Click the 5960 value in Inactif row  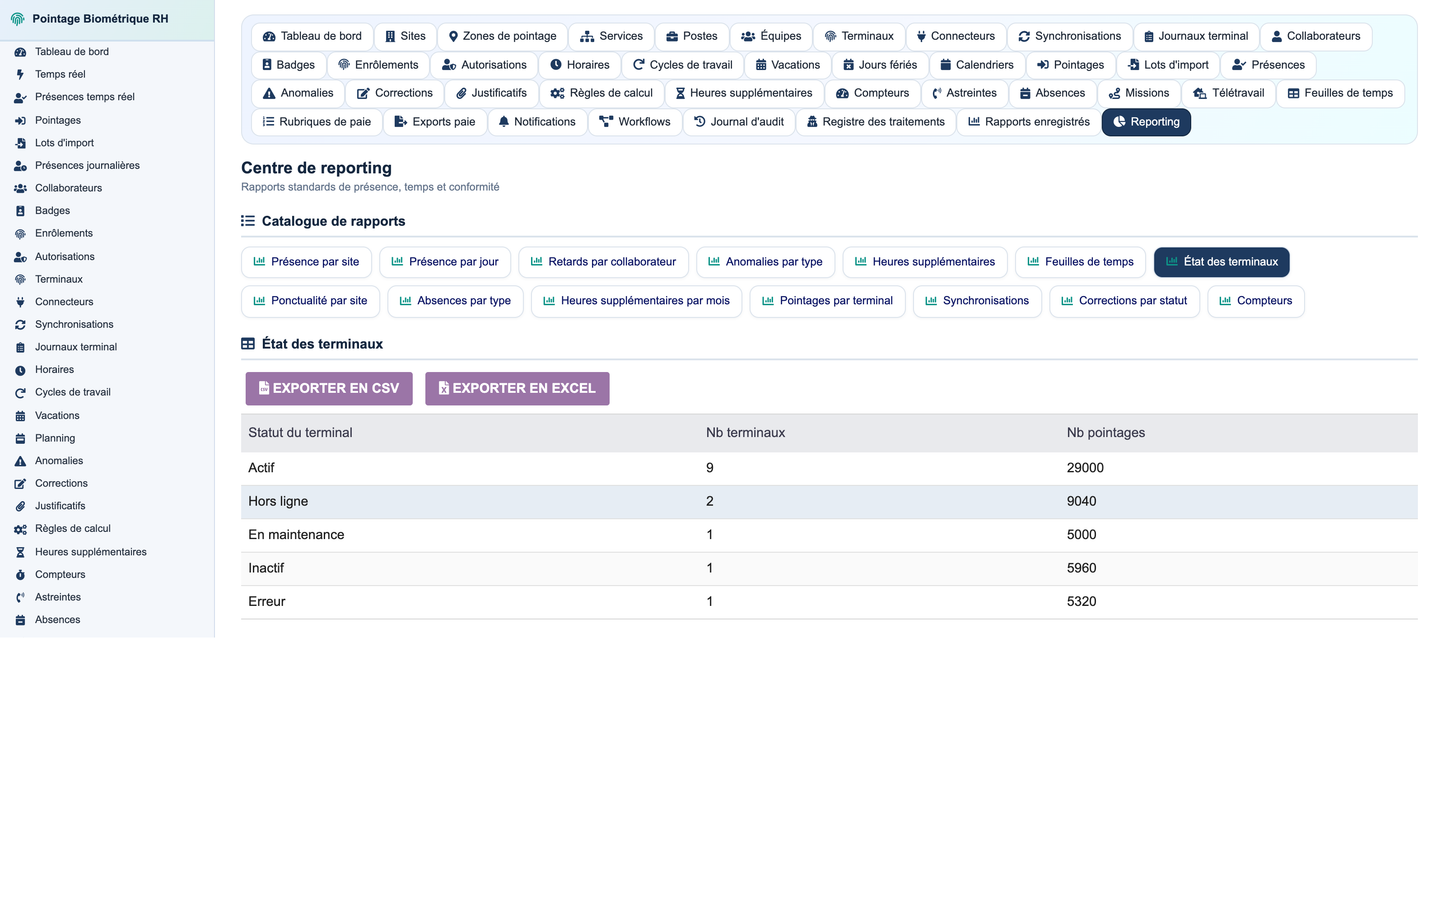(1081, 568)
